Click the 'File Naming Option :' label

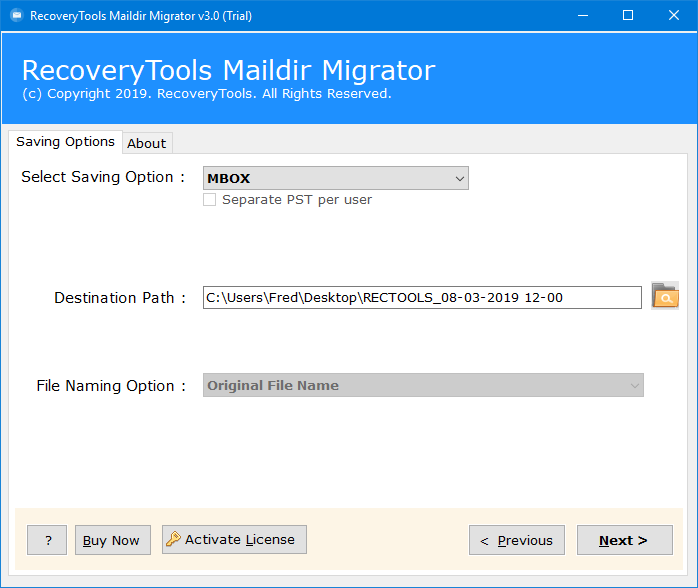111,386
